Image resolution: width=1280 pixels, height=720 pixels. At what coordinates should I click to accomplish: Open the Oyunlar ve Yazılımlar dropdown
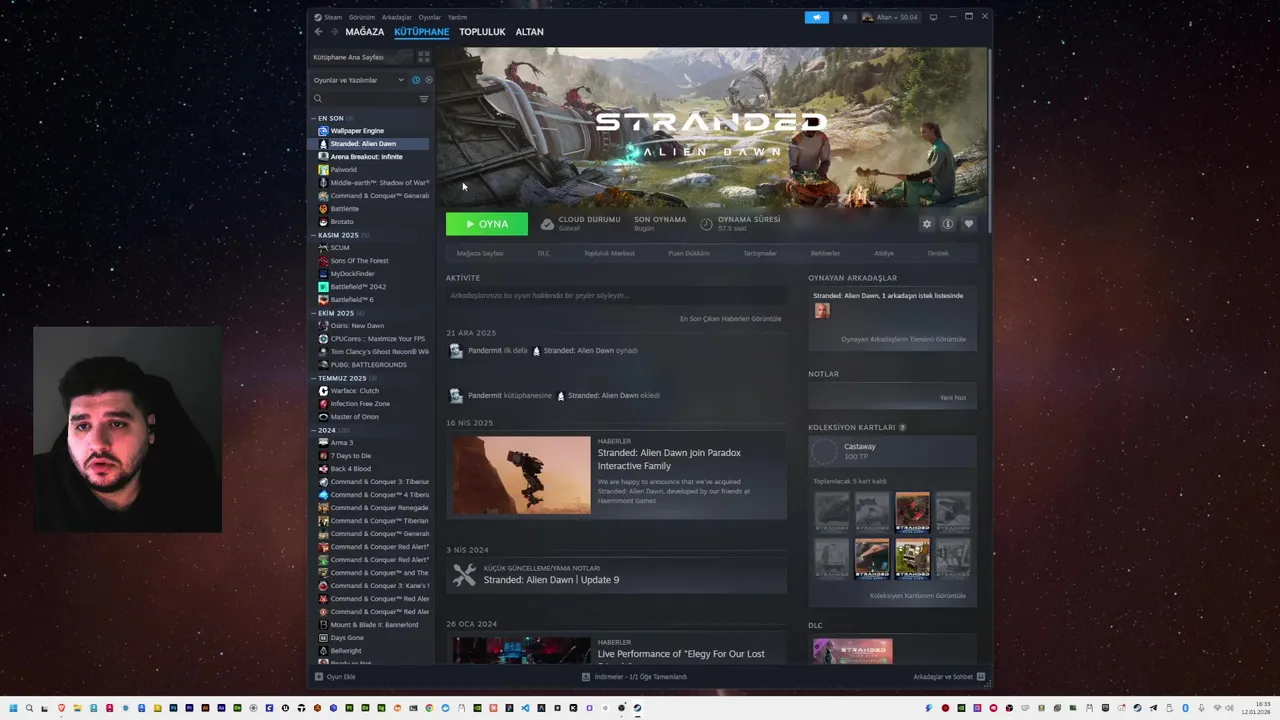(x=359, y=80)
